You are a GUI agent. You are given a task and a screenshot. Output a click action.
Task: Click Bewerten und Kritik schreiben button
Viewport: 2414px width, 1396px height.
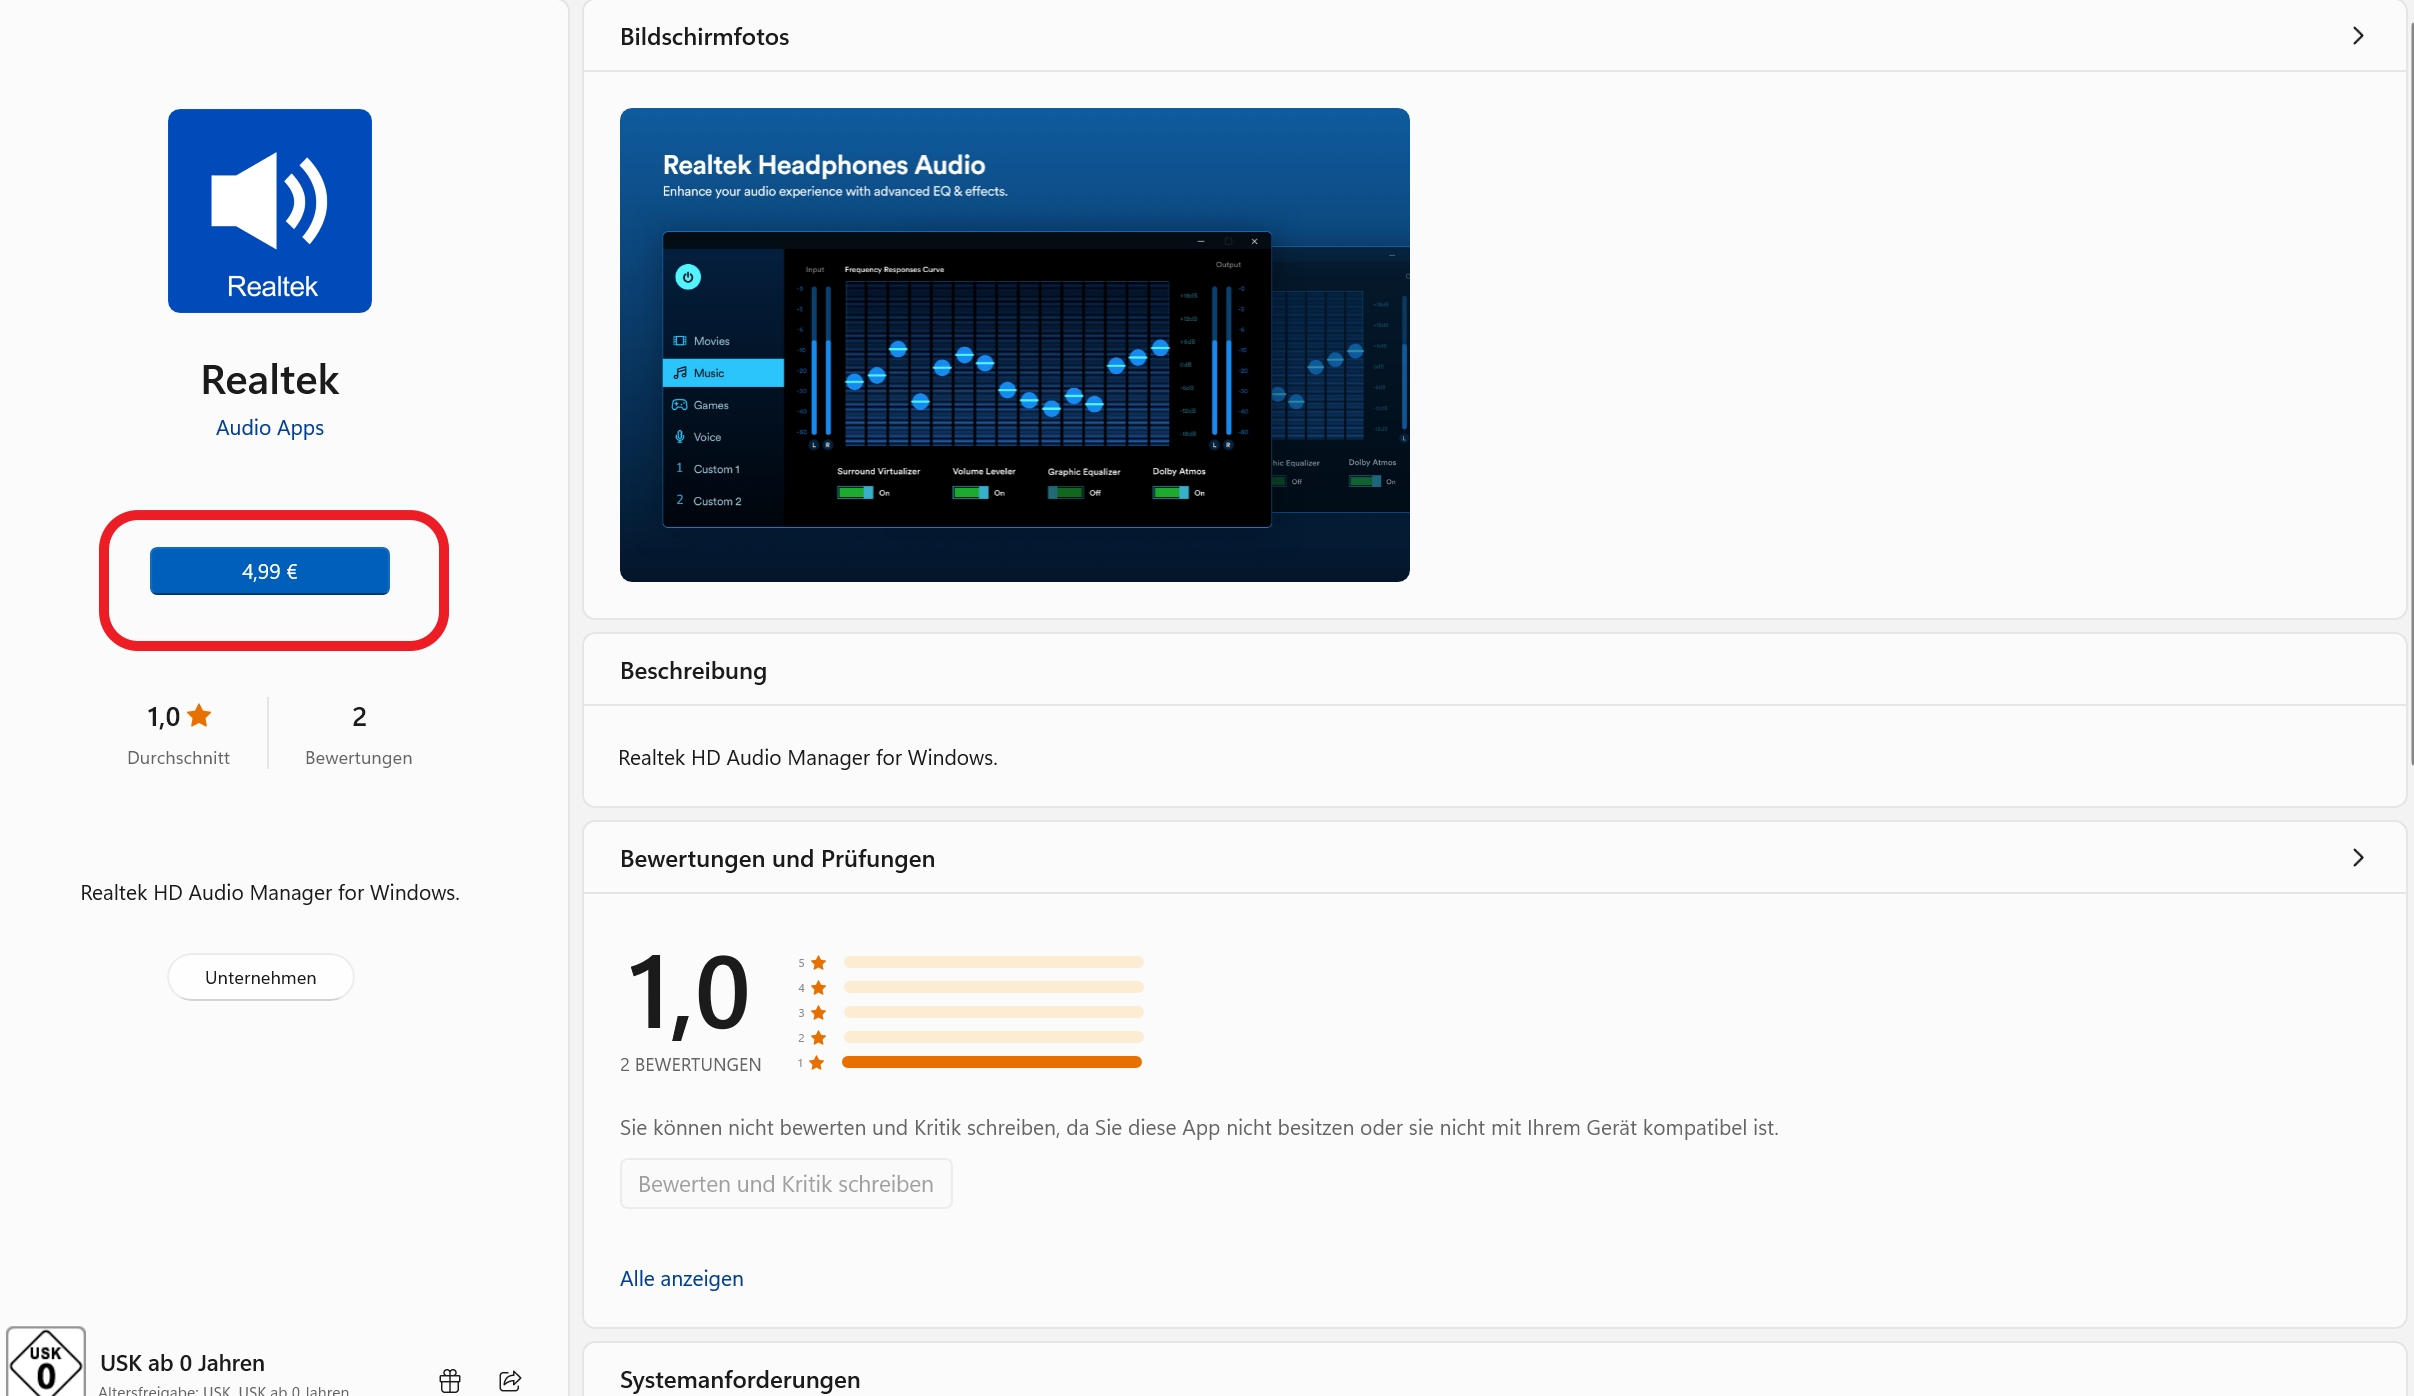click(x=785, y=1184)
